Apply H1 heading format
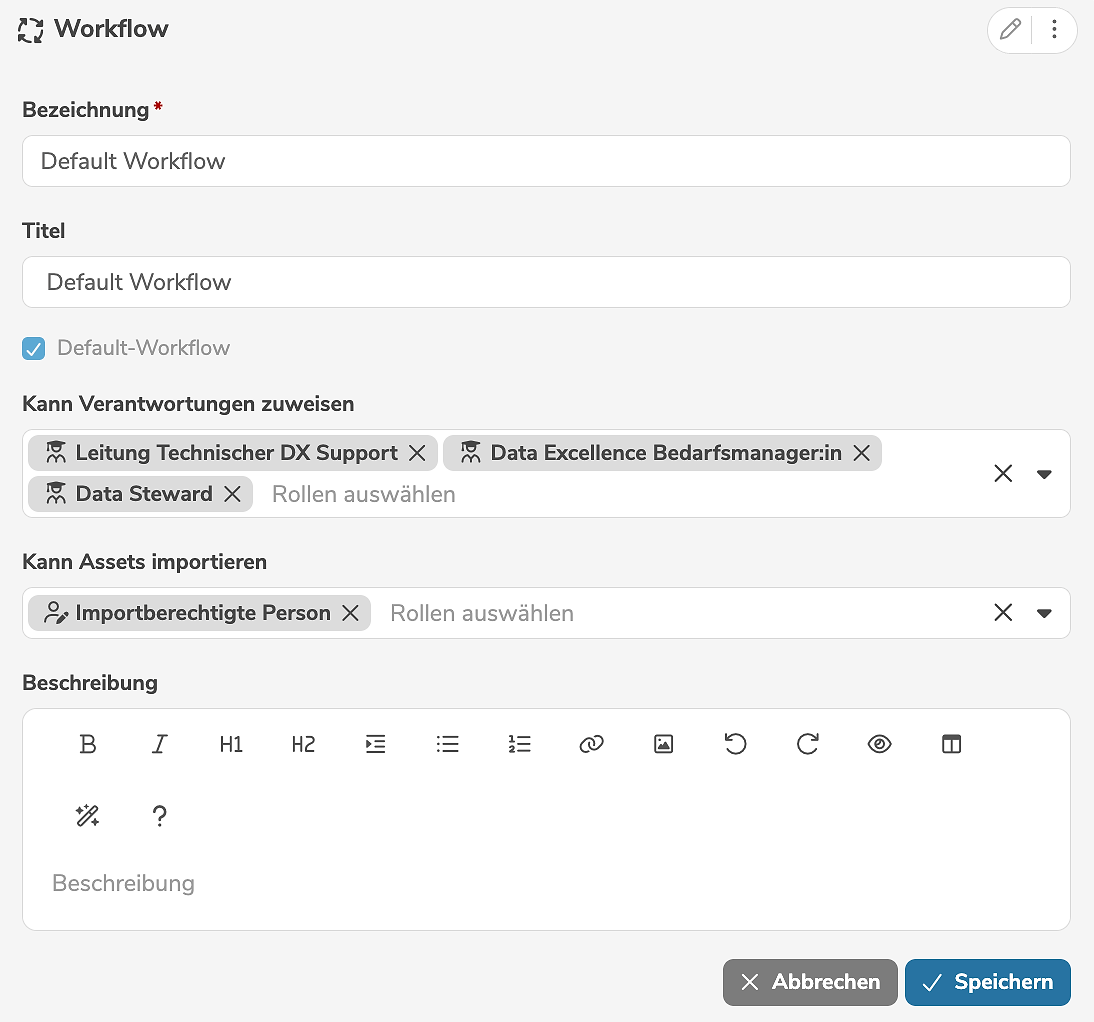Viewport: 1094px width, 1022px height. (x=231, y=744)
